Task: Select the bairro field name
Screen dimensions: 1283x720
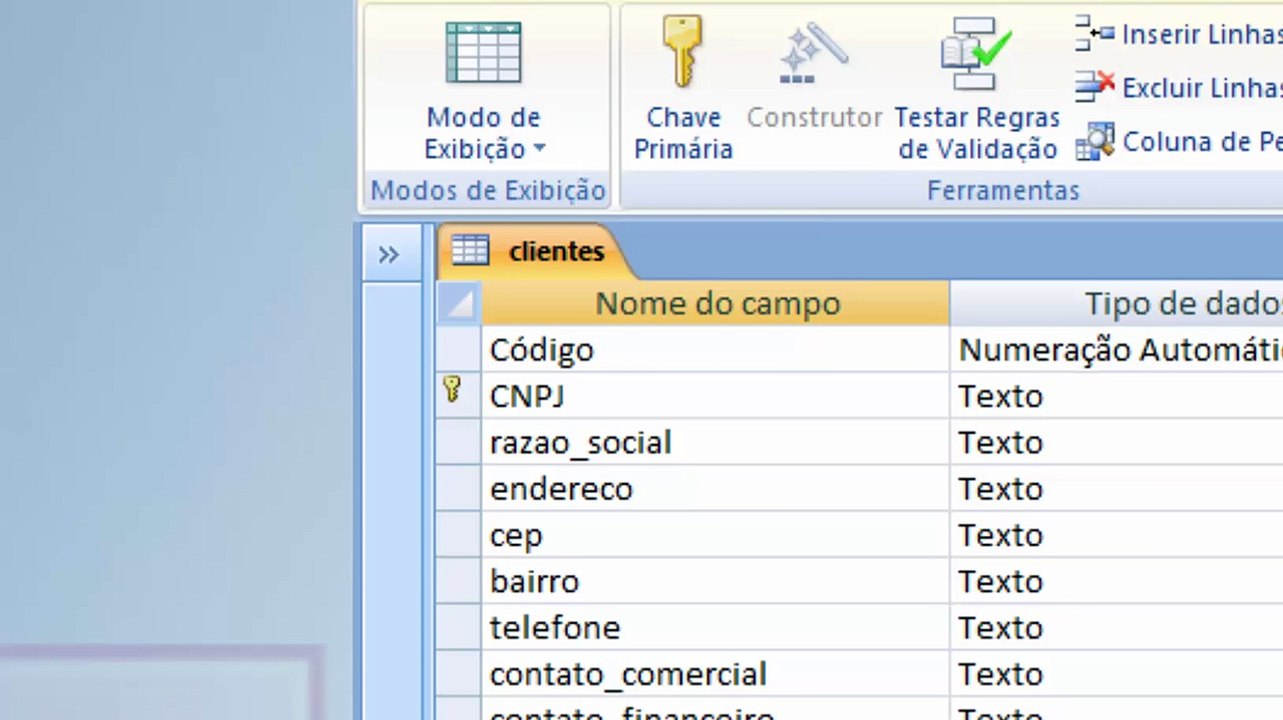Action: point(715,581)
